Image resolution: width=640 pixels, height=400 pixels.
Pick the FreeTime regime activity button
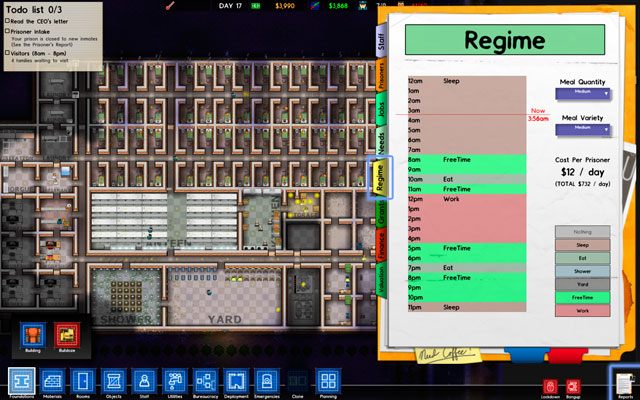[x=582, y=298]
